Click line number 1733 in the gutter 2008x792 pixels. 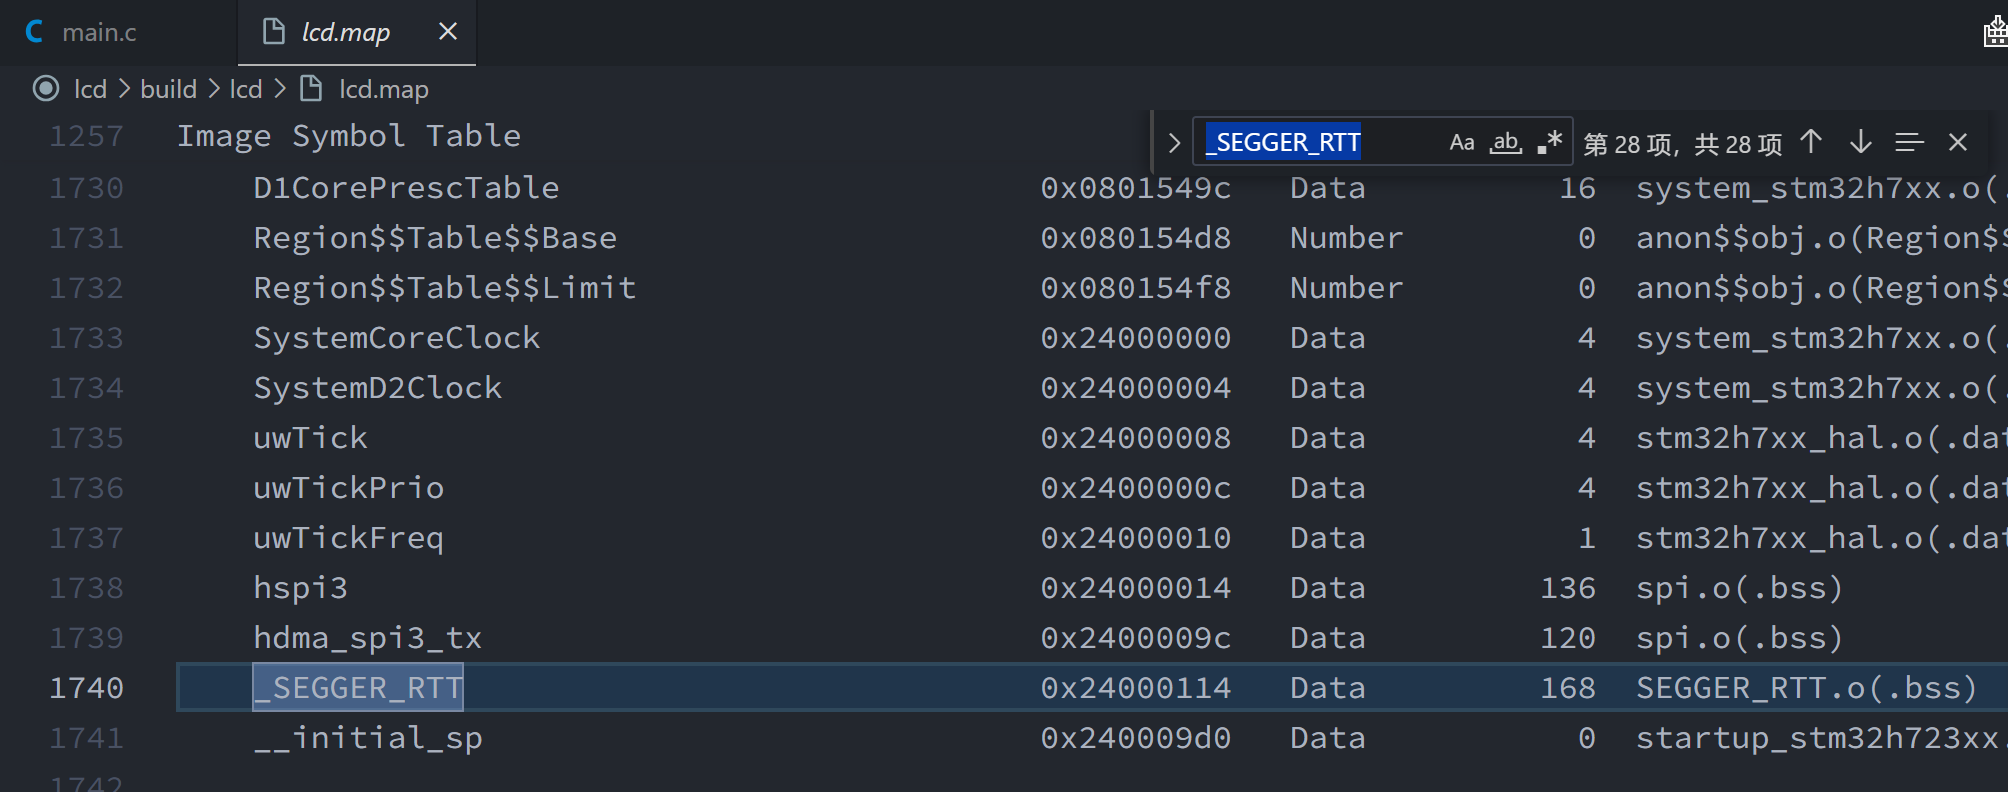coord(87,338)
